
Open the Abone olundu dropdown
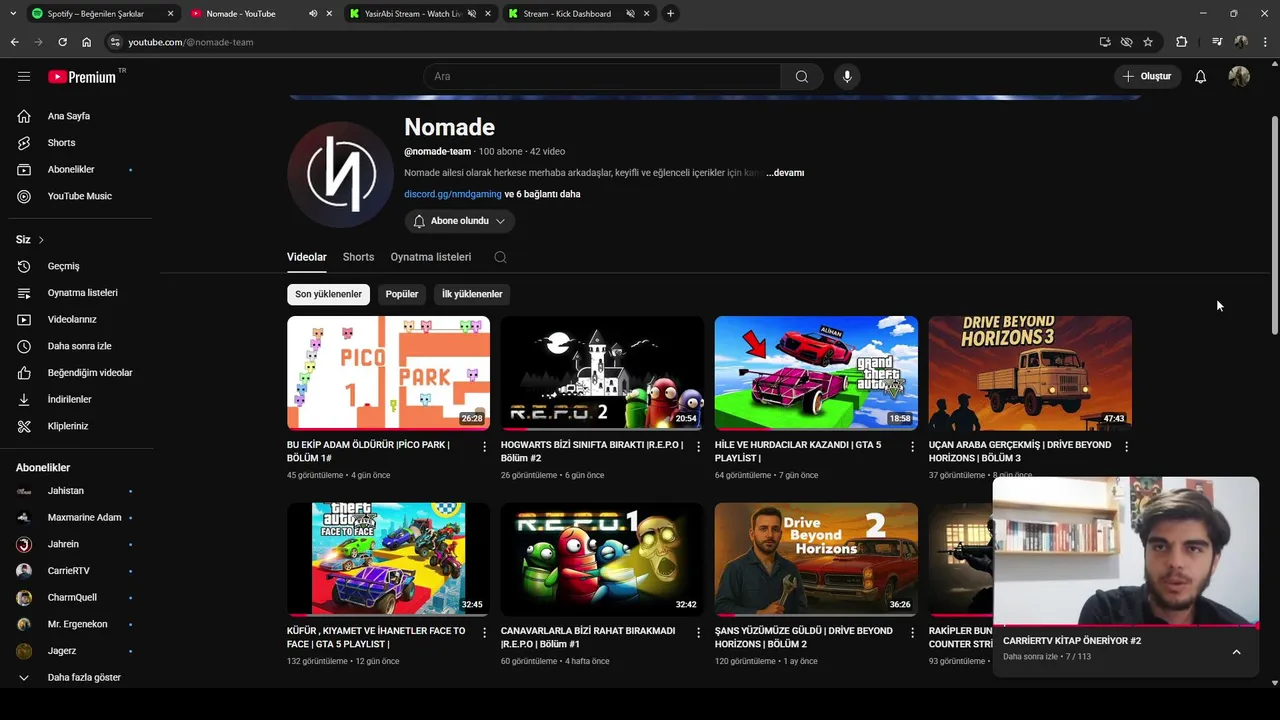click(460, 221)
